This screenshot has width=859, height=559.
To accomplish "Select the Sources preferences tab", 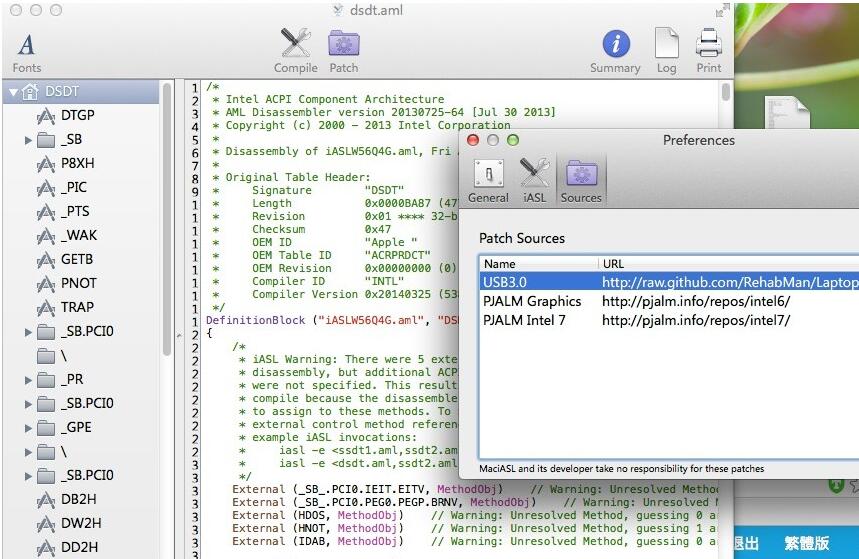I will click(x=581, y=181).
